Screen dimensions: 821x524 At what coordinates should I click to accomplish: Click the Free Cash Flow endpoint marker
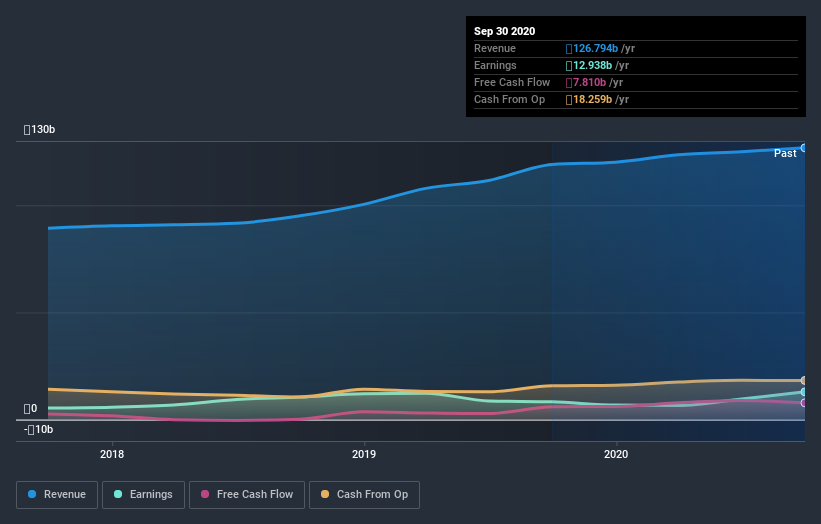click(x=804, y=403)
